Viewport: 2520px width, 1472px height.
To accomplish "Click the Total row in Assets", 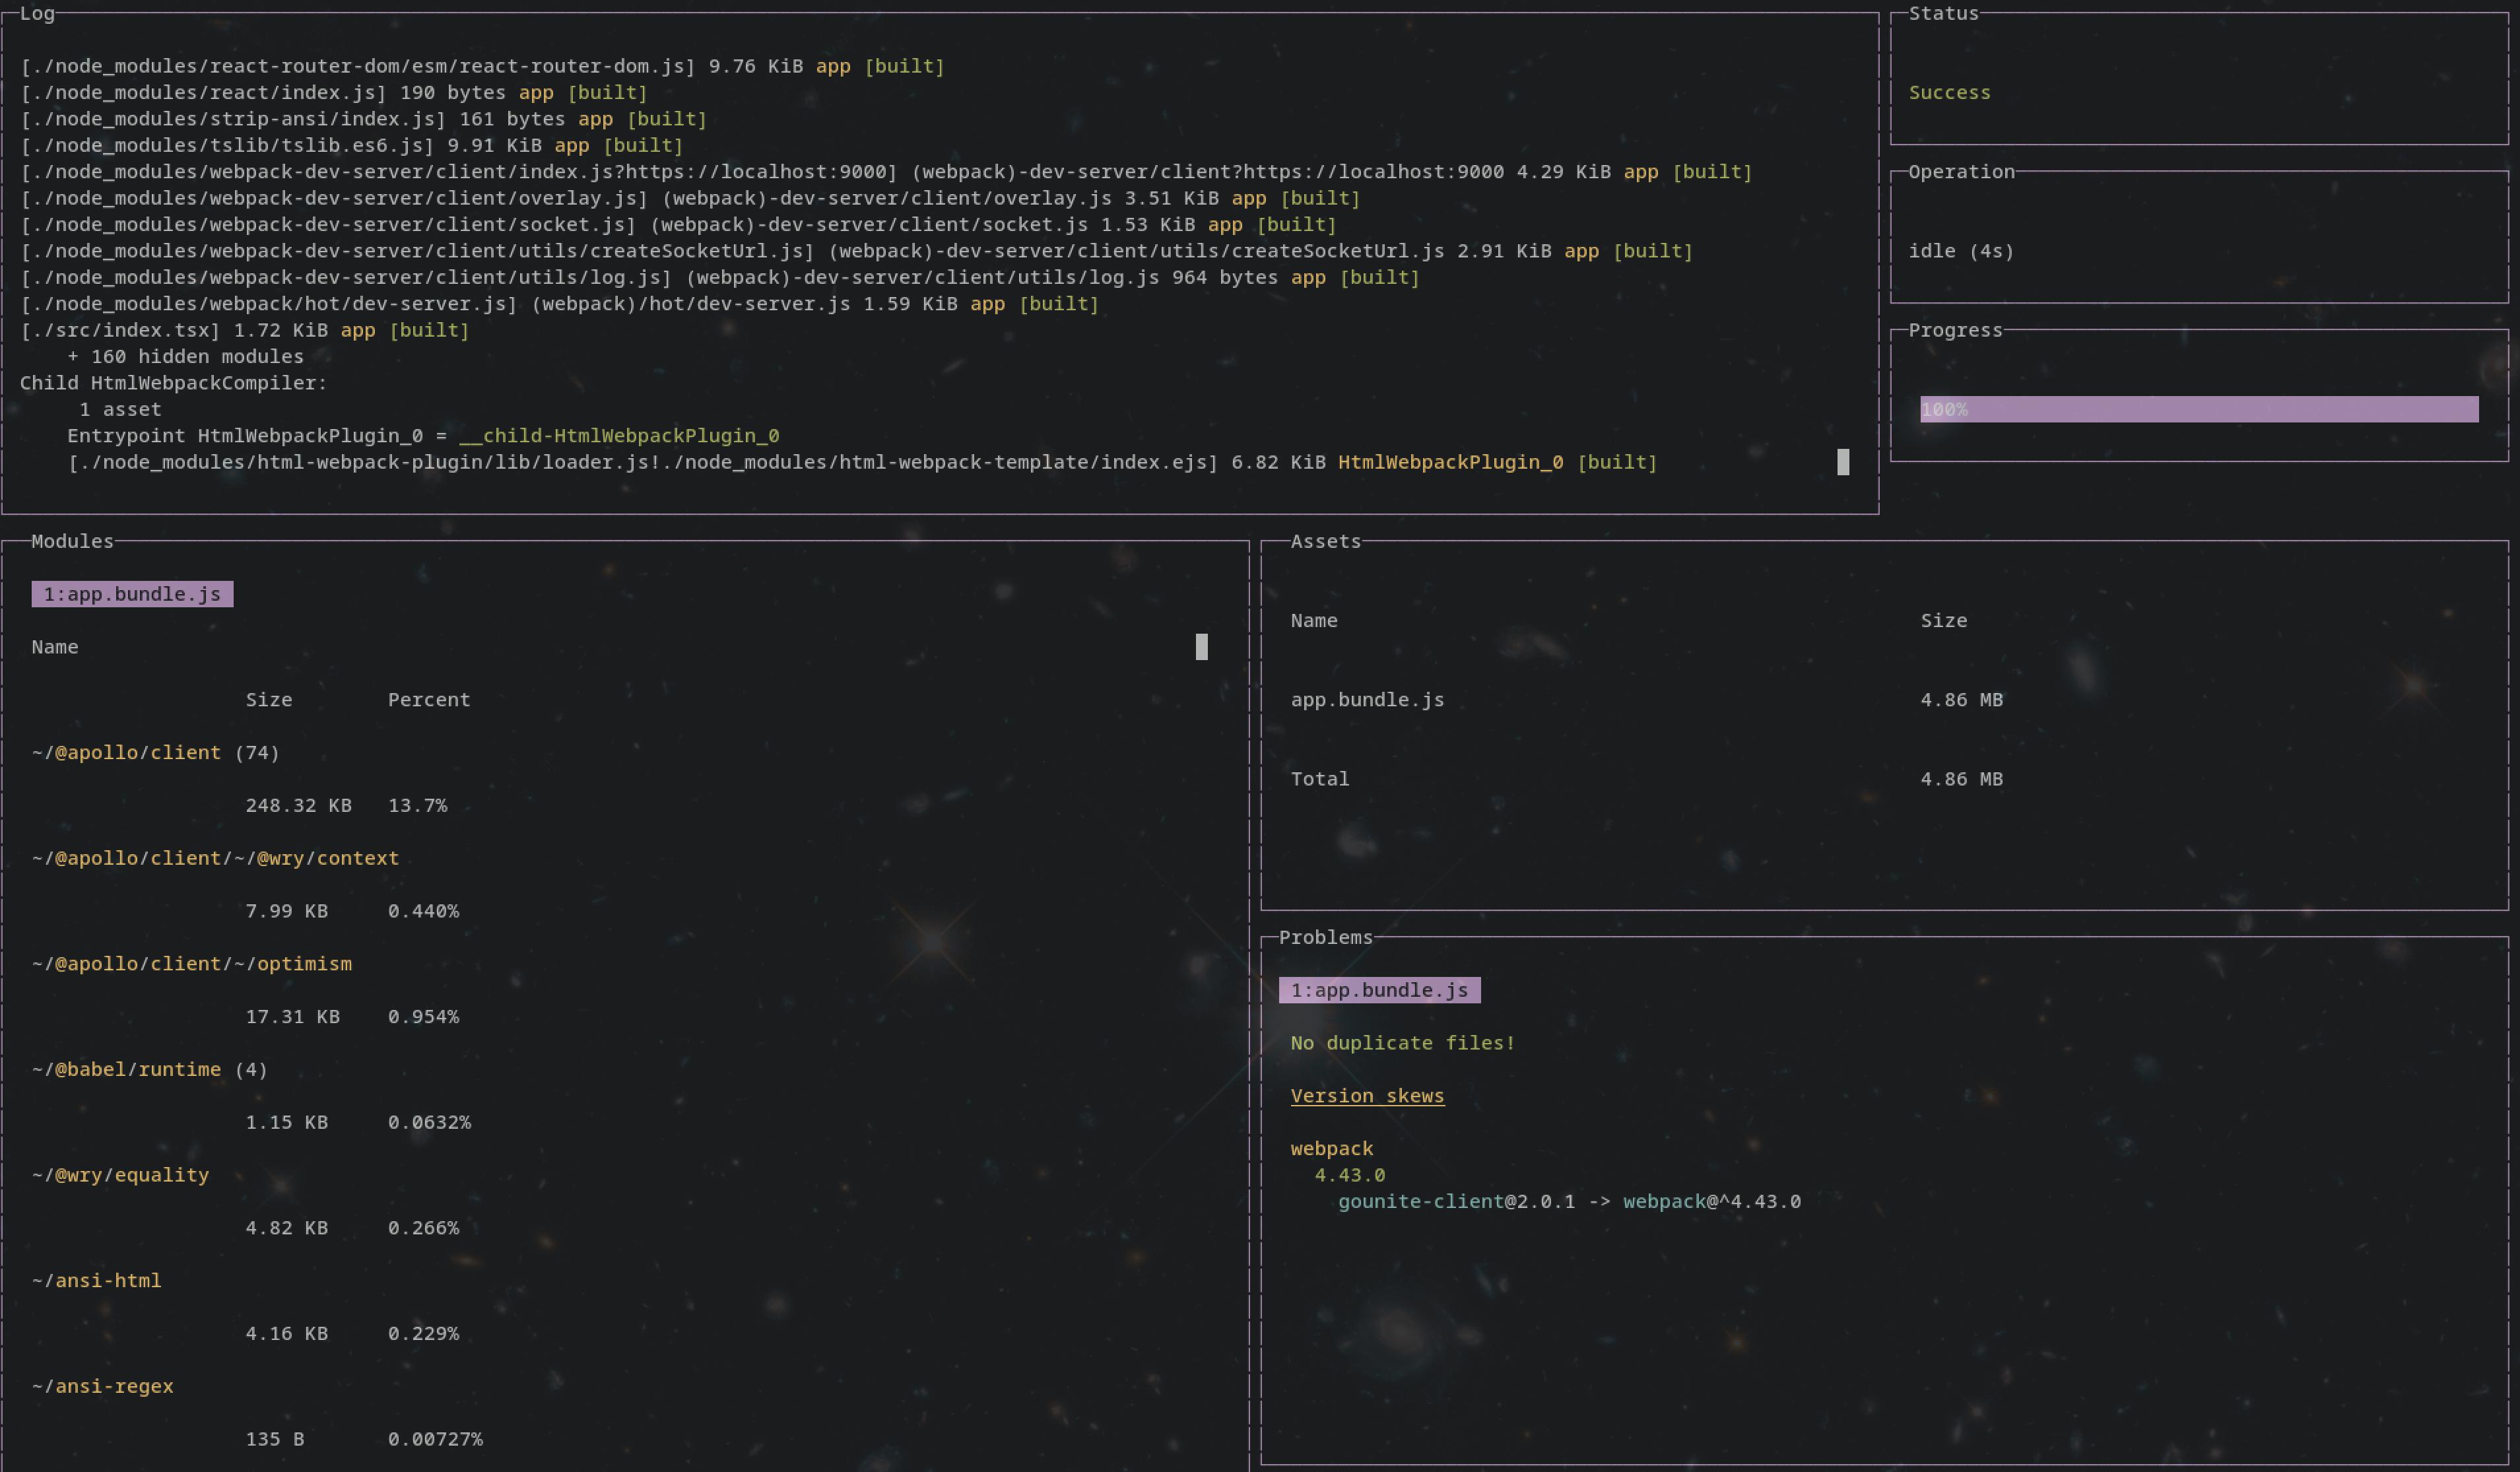I will (1319, 779).
